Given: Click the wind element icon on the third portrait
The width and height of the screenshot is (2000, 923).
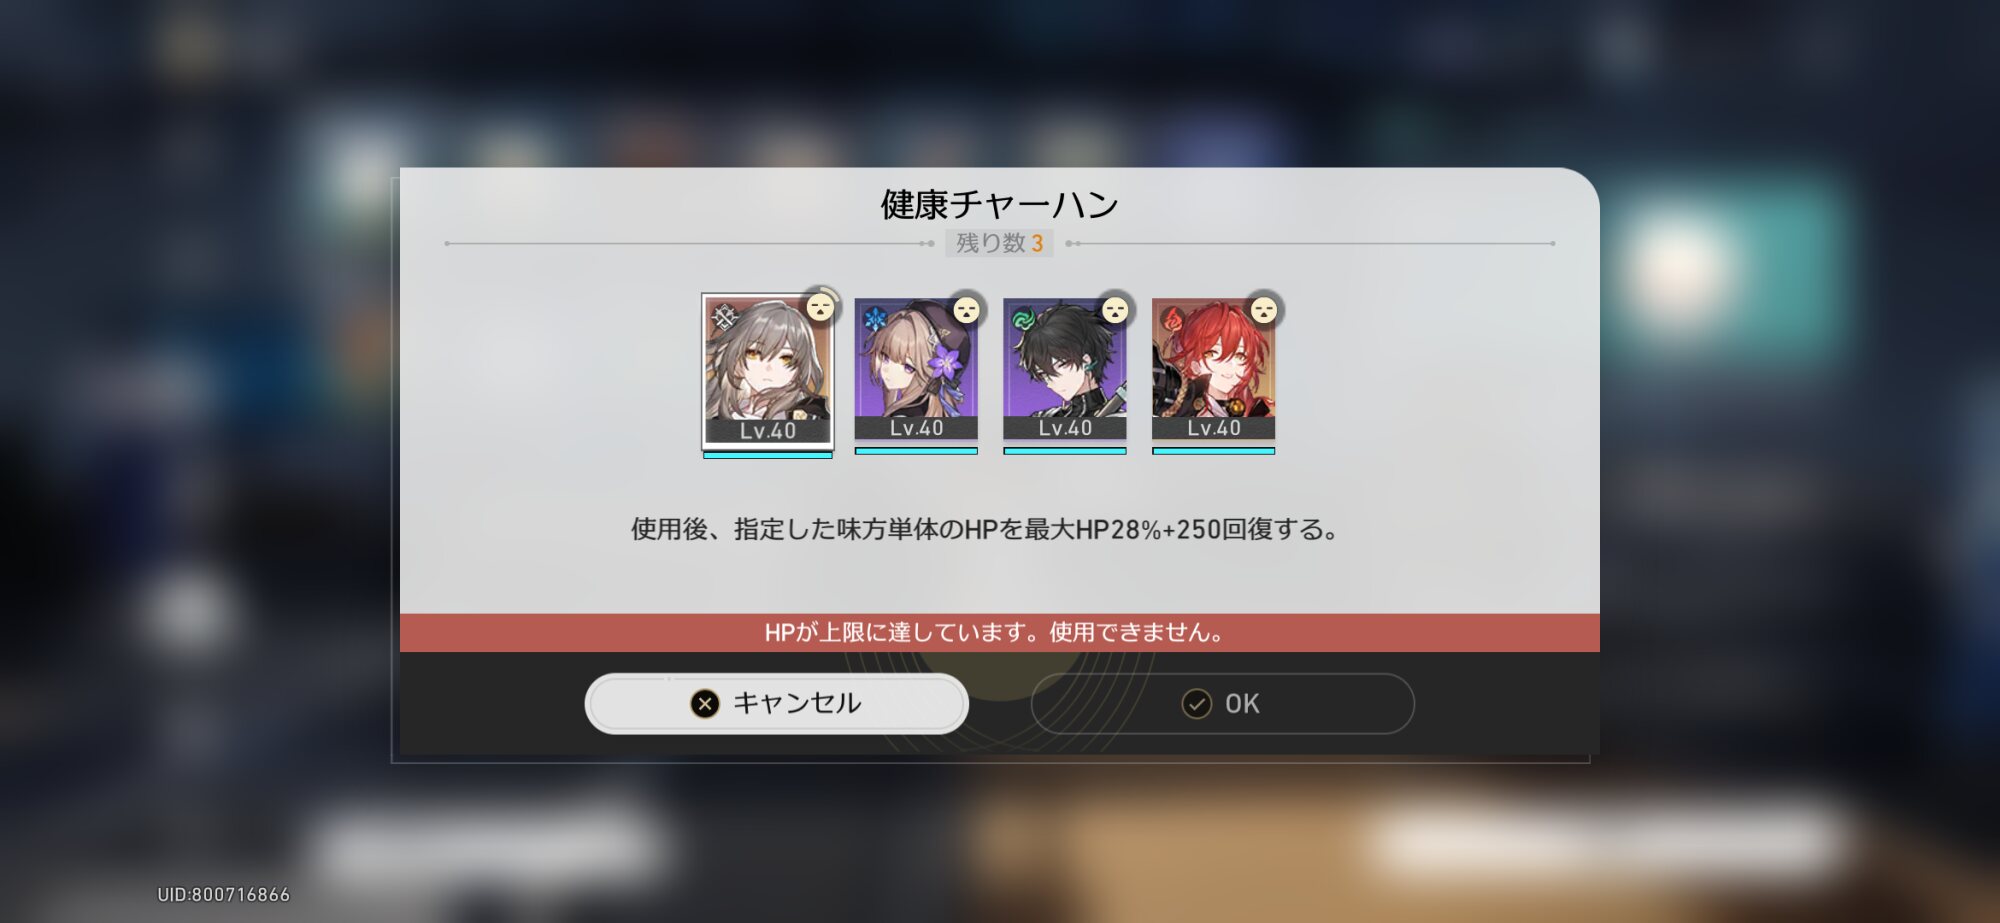Looking at the screenshot, I should click(x=1024, y=320).
